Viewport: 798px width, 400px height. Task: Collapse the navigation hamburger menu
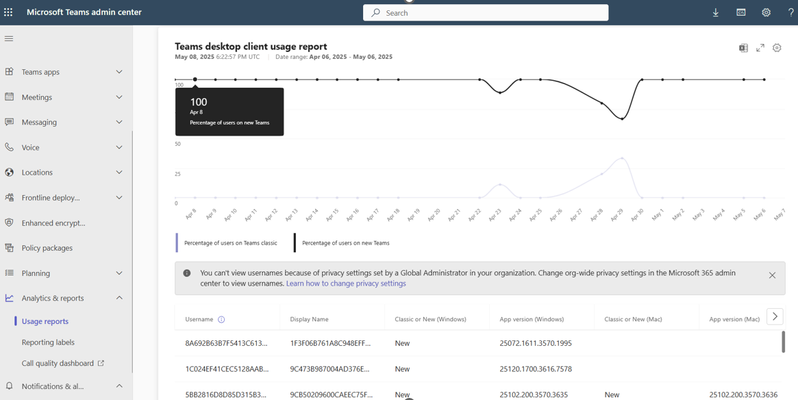(x=9, y=39)
